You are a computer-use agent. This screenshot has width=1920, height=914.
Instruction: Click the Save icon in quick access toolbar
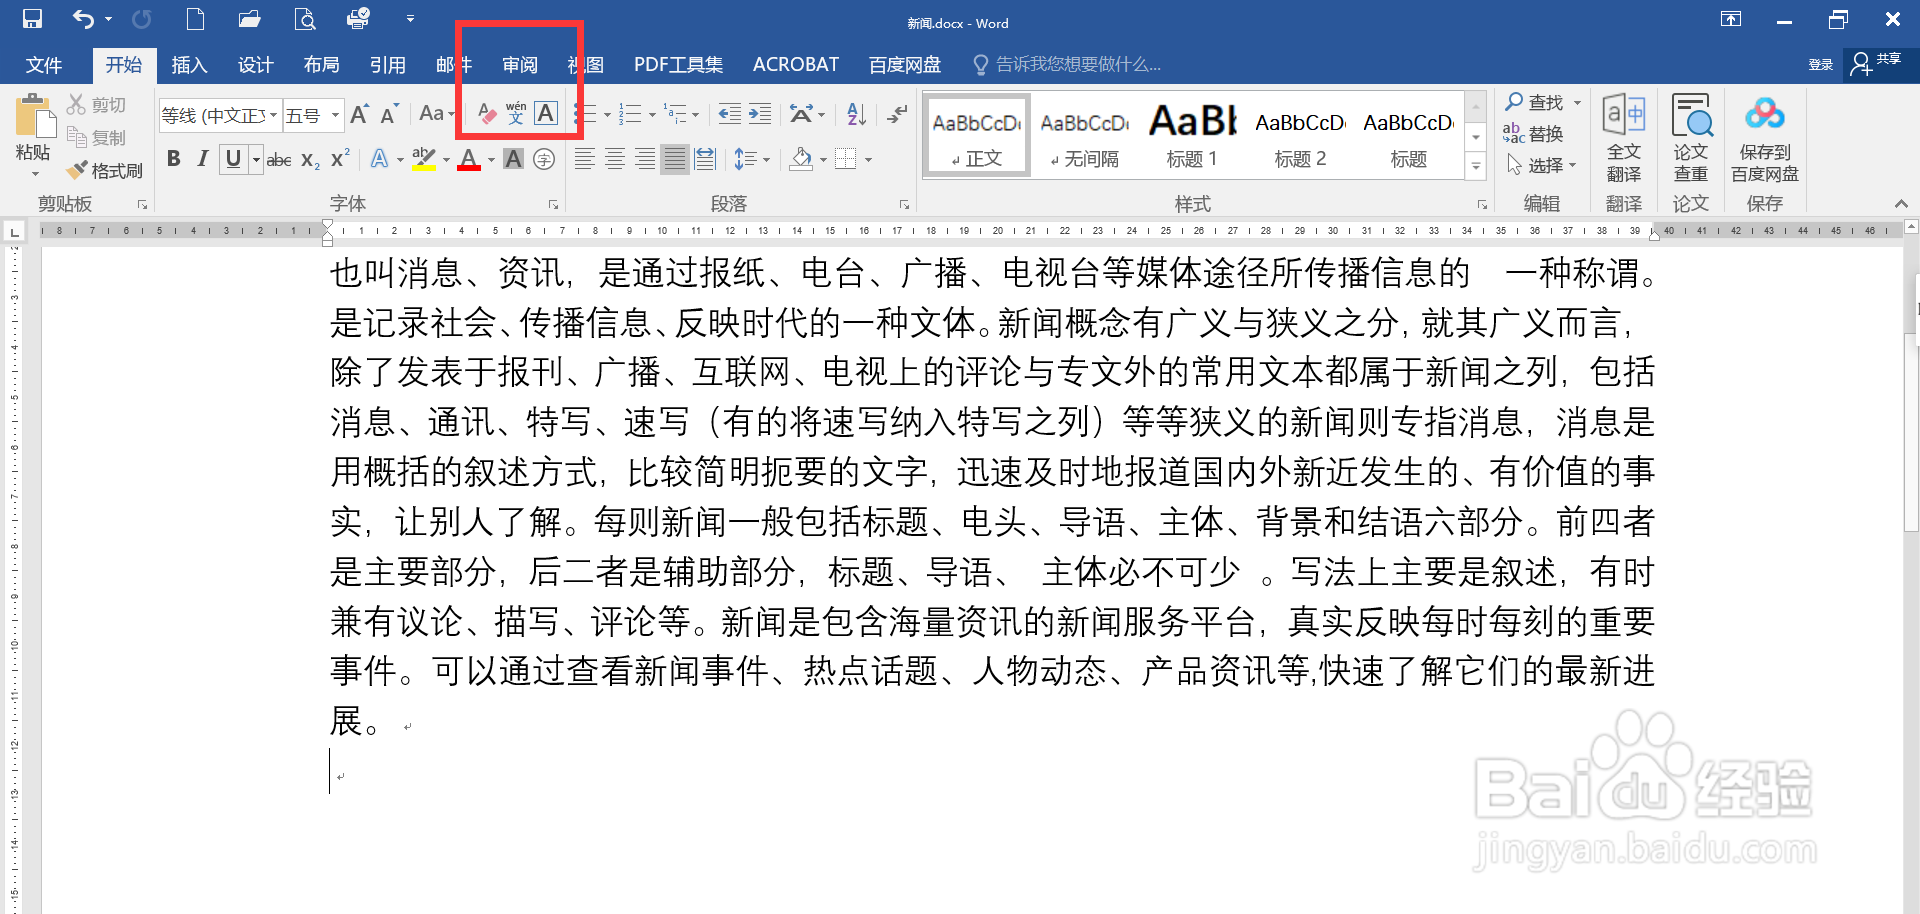32,19
